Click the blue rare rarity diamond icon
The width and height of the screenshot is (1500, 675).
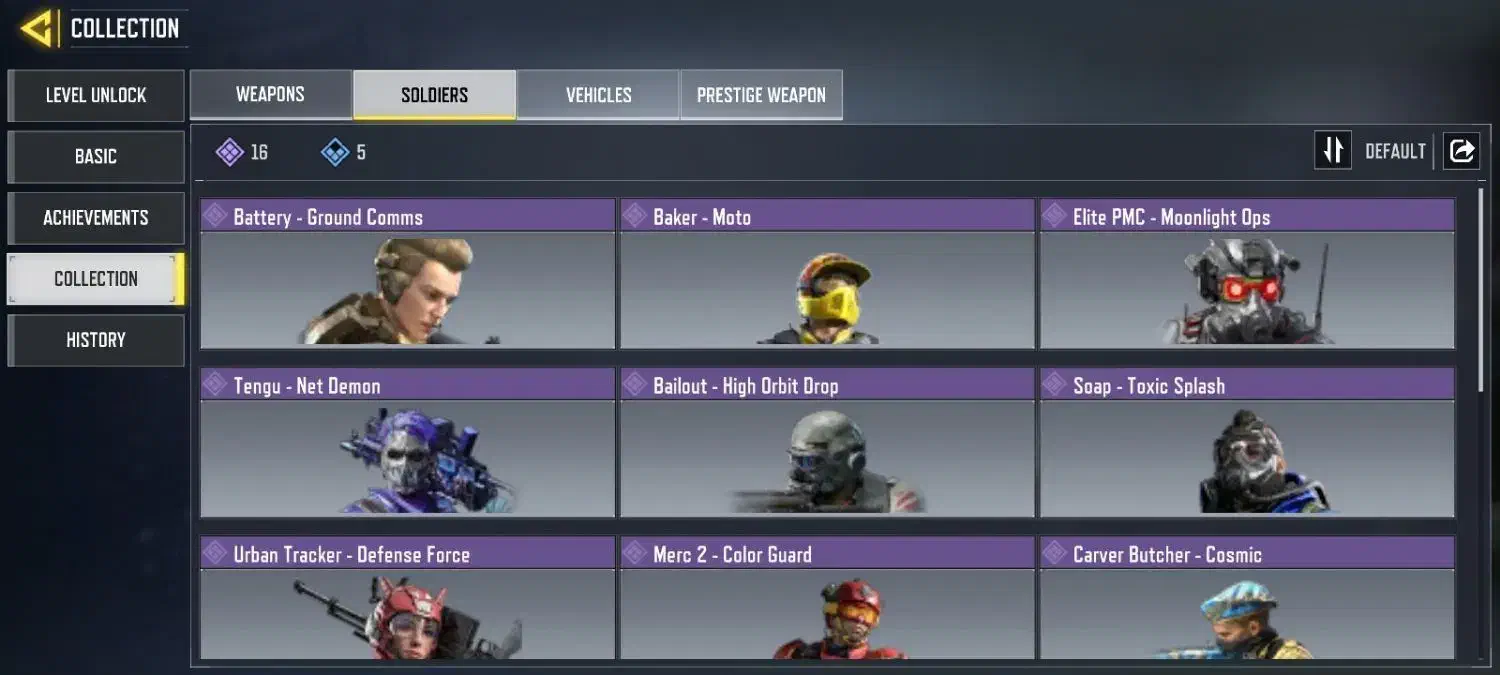pos(335,152)
